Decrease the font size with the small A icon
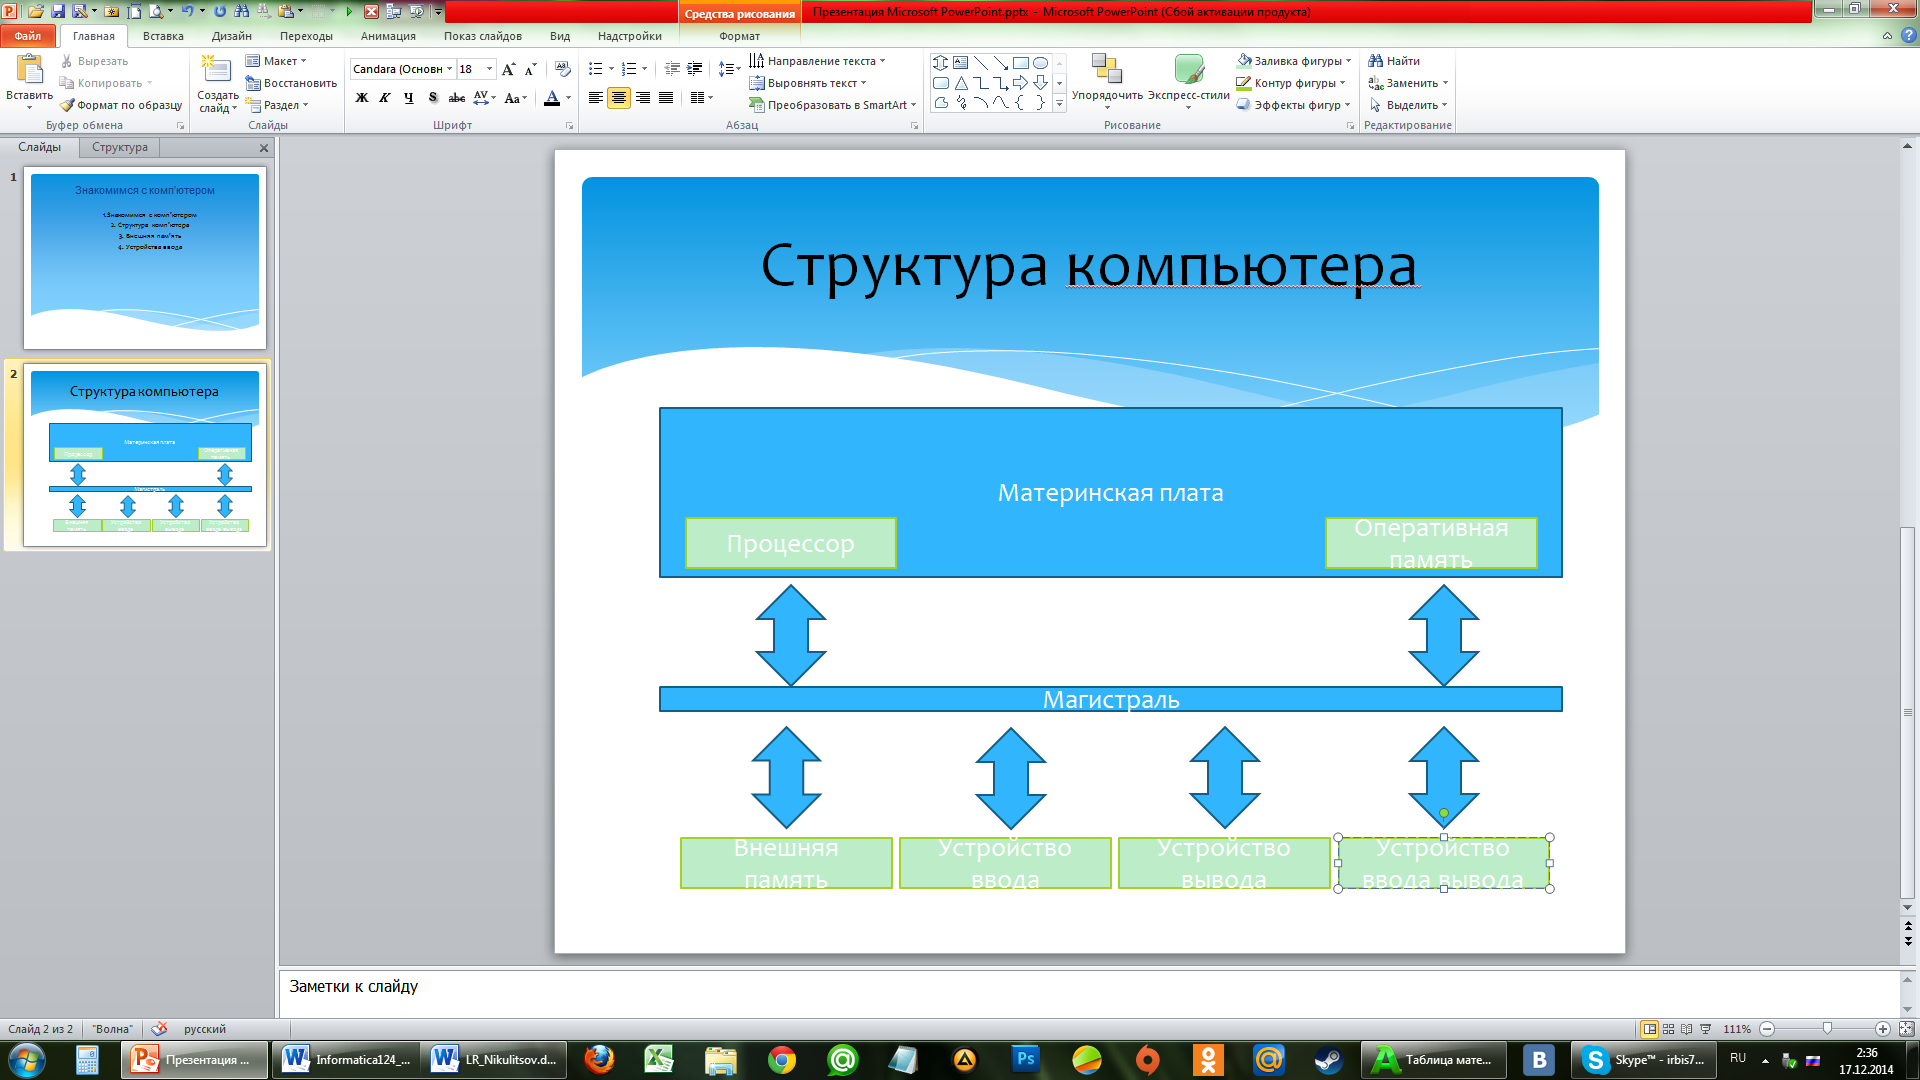Screen dimensions: 1920x1080 click(x=531, y=69)
